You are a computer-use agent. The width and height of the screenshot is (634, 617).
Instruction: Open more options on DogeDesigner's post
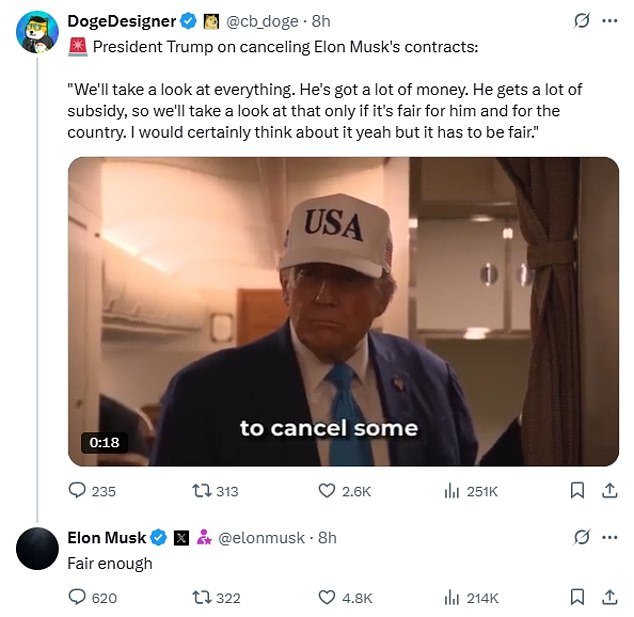[610, 21]
